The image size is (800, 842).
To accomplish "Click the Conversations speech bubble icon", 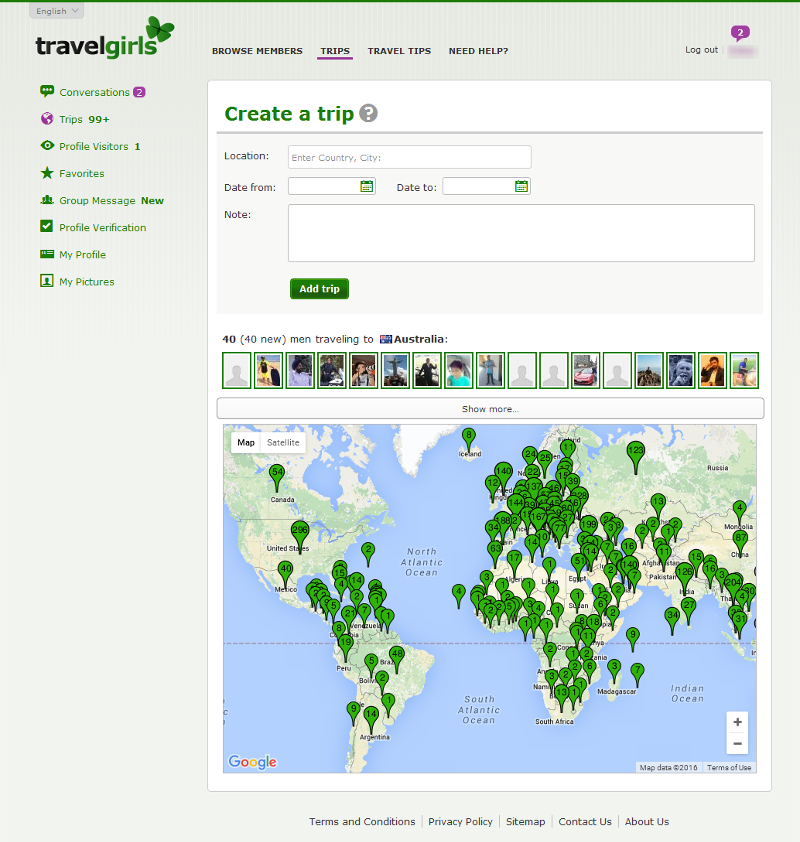I will [x=47, y=91].
